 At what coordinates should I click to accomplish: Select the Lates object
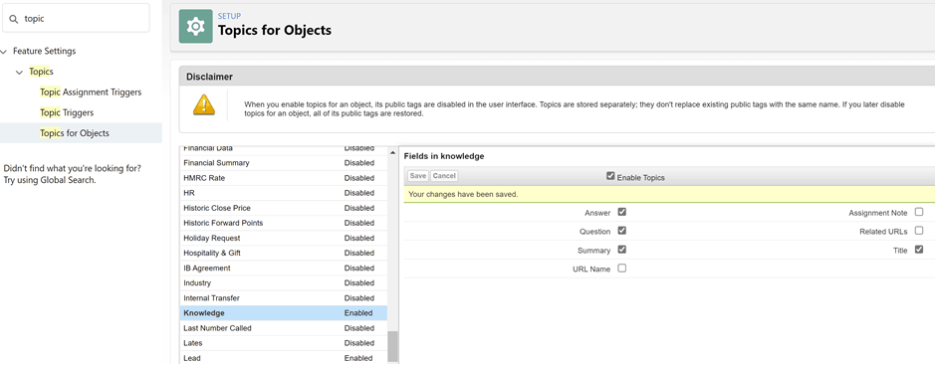click(x=284, y=343)
